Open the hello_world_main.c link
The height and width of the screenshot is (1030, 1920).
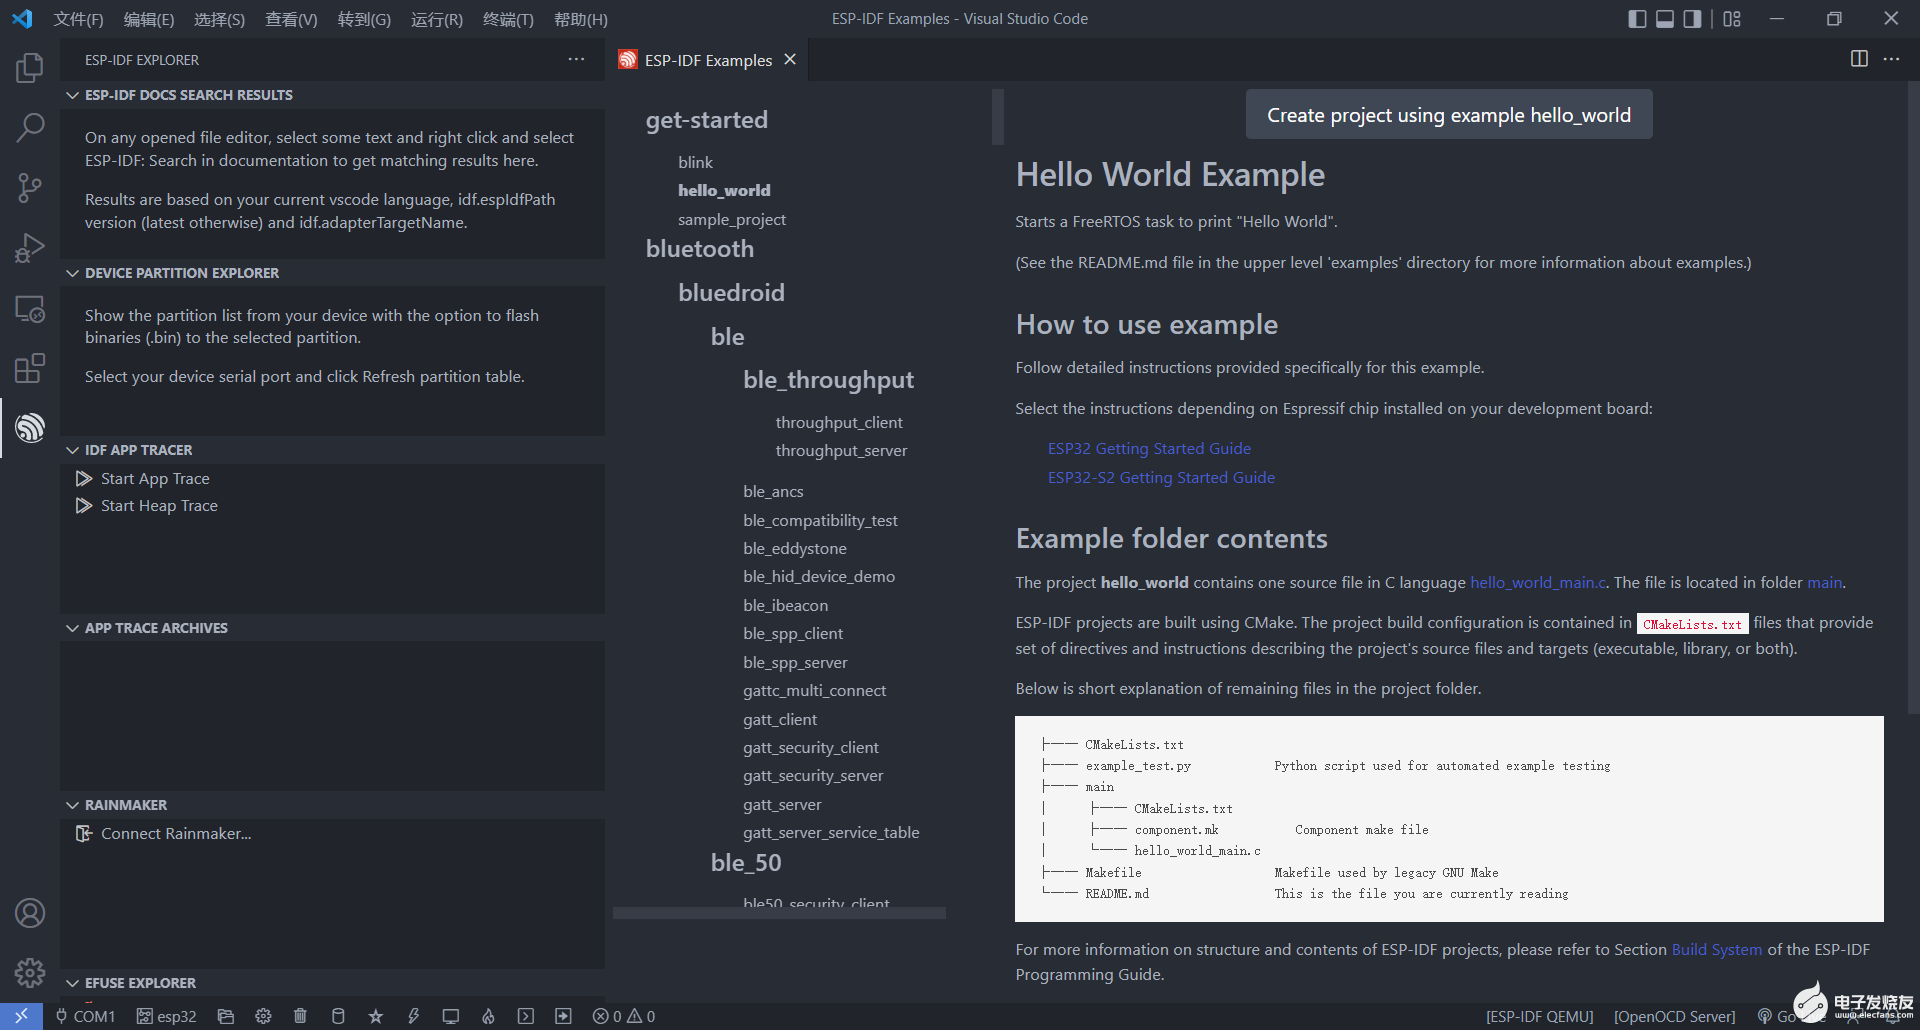click(1538, 583)
